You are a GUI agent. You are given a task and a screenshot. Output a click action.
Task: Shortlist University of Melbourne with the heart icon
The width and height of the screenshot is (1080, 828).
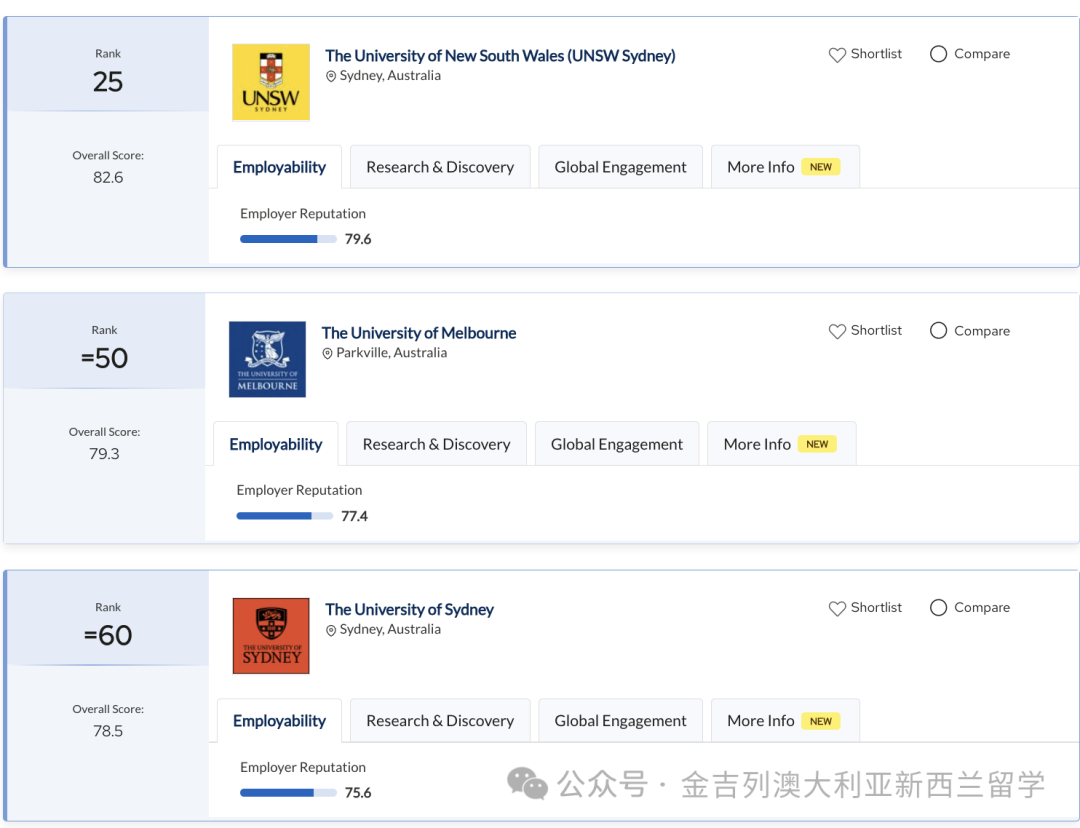(837, 331)
